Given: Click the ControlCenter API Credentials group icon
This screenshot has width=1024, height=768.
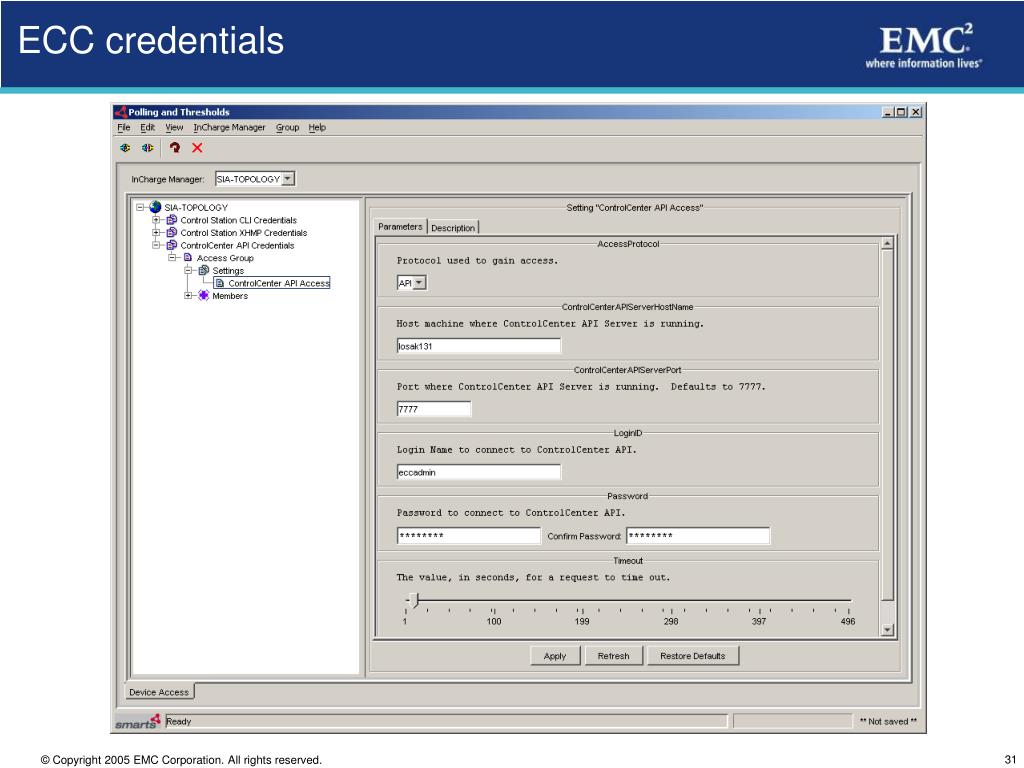Looking at the screenshot, I should (x=172, y=246).
